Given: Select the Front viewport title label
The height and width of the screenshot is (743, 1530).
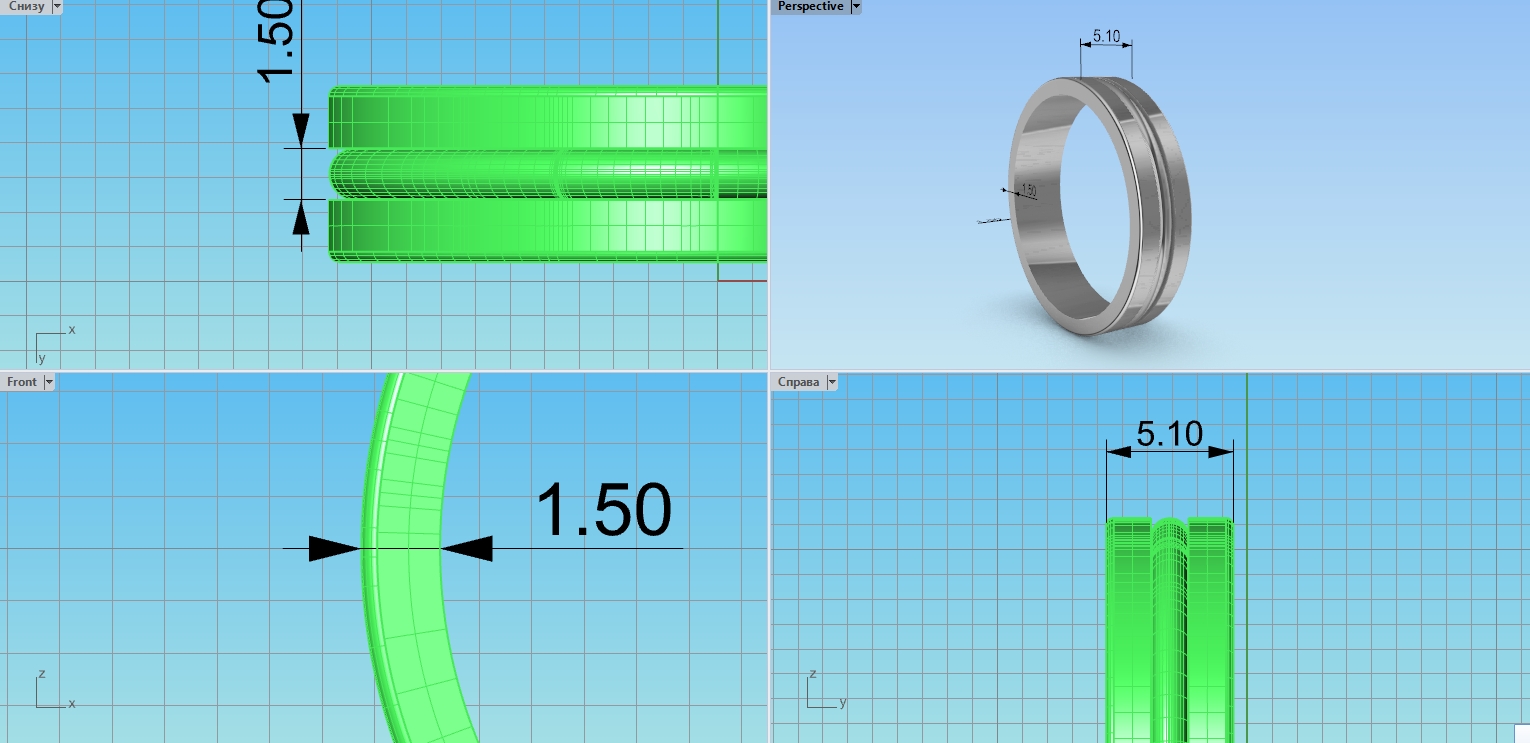Looking at the screenshot, I should click(x=22, y=382).
